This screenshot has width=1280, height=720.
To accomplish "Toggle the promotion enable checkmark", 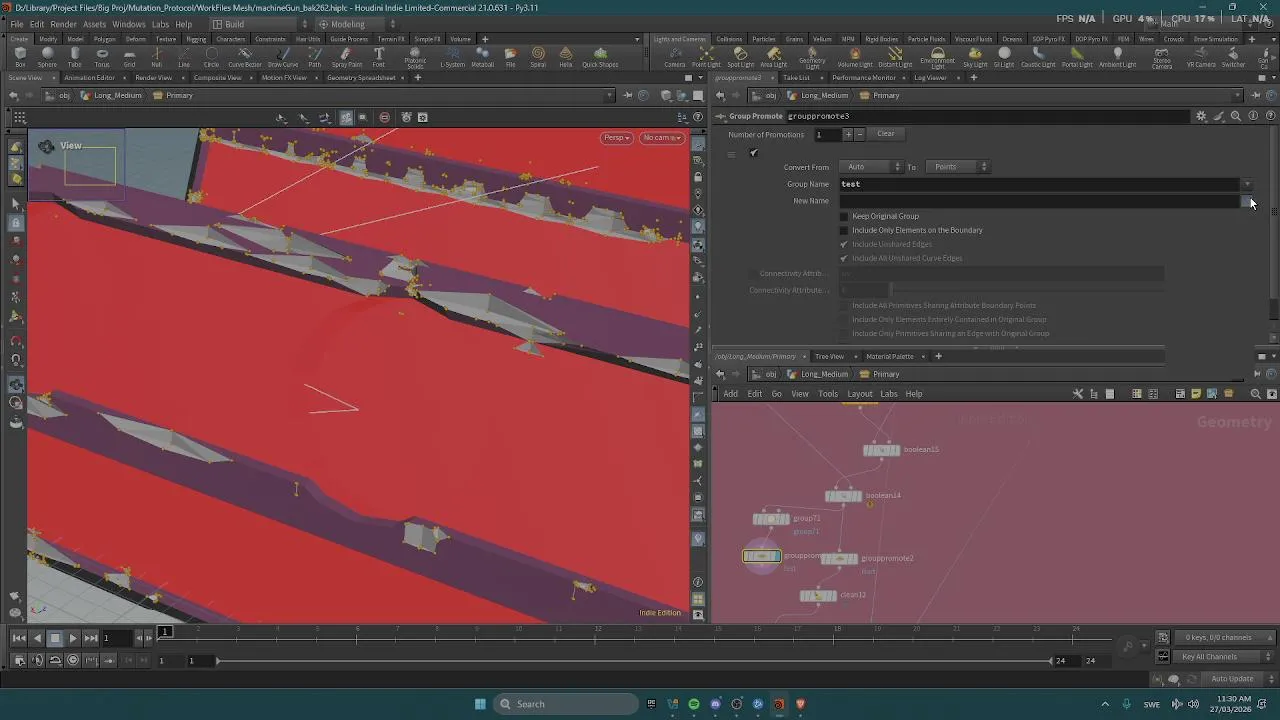I will coord(753,153).
